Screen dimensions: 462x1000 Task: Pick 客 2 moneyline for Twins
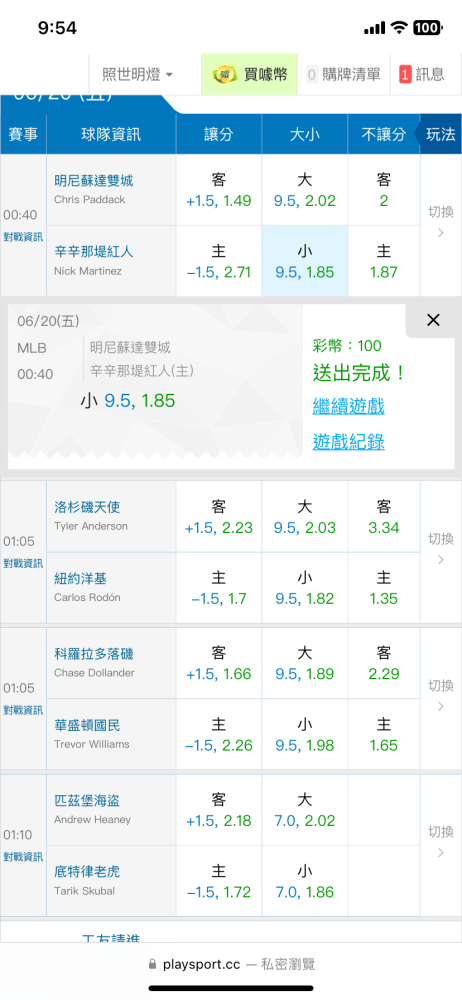384,190
